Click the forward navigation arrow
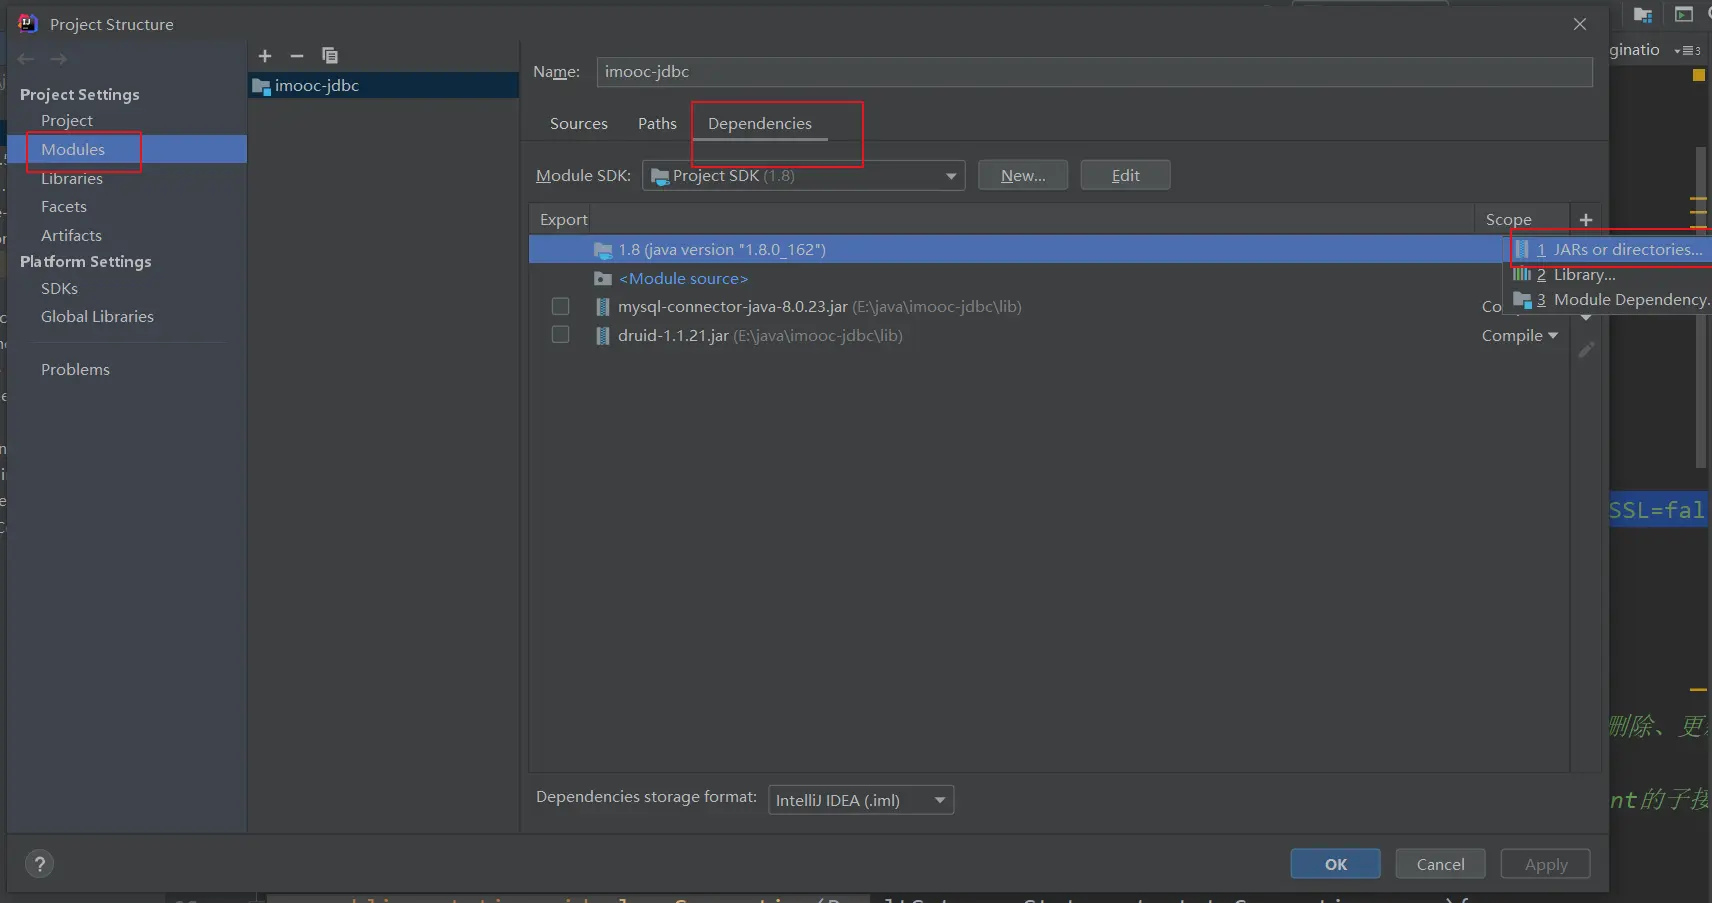The height and width of the screenshot is (903, 1712). pos(59,59)
